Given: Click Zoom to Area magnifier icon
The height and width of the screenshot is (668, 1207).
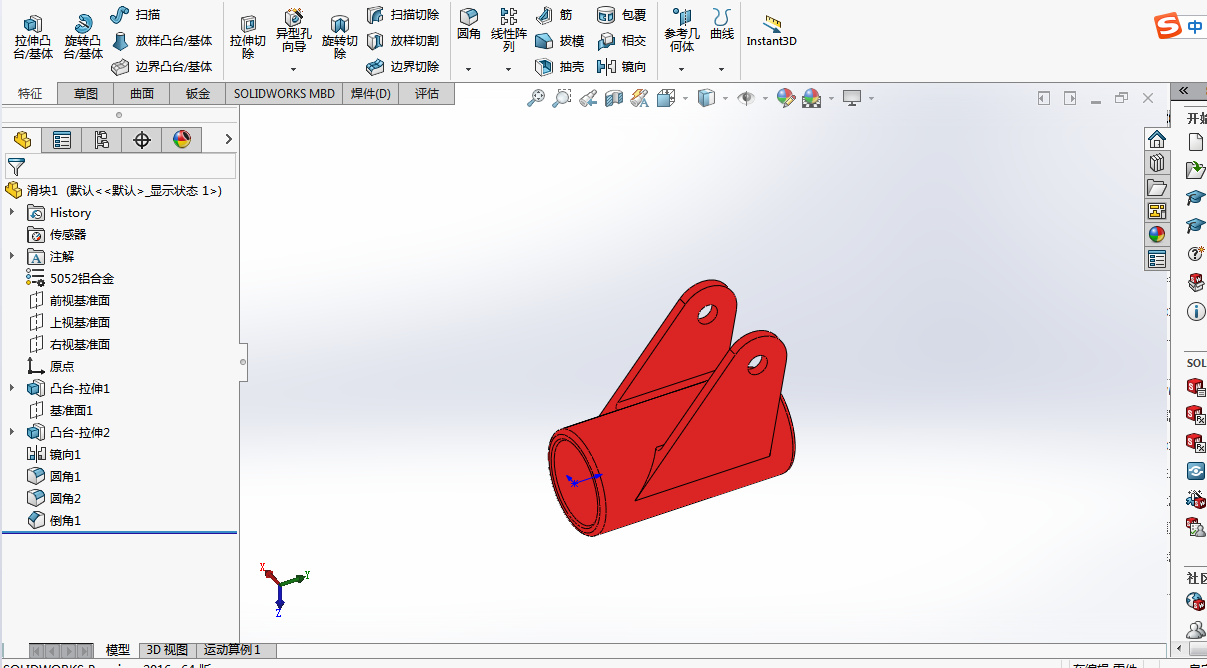Looking at the screenshot, I should 562,98.
